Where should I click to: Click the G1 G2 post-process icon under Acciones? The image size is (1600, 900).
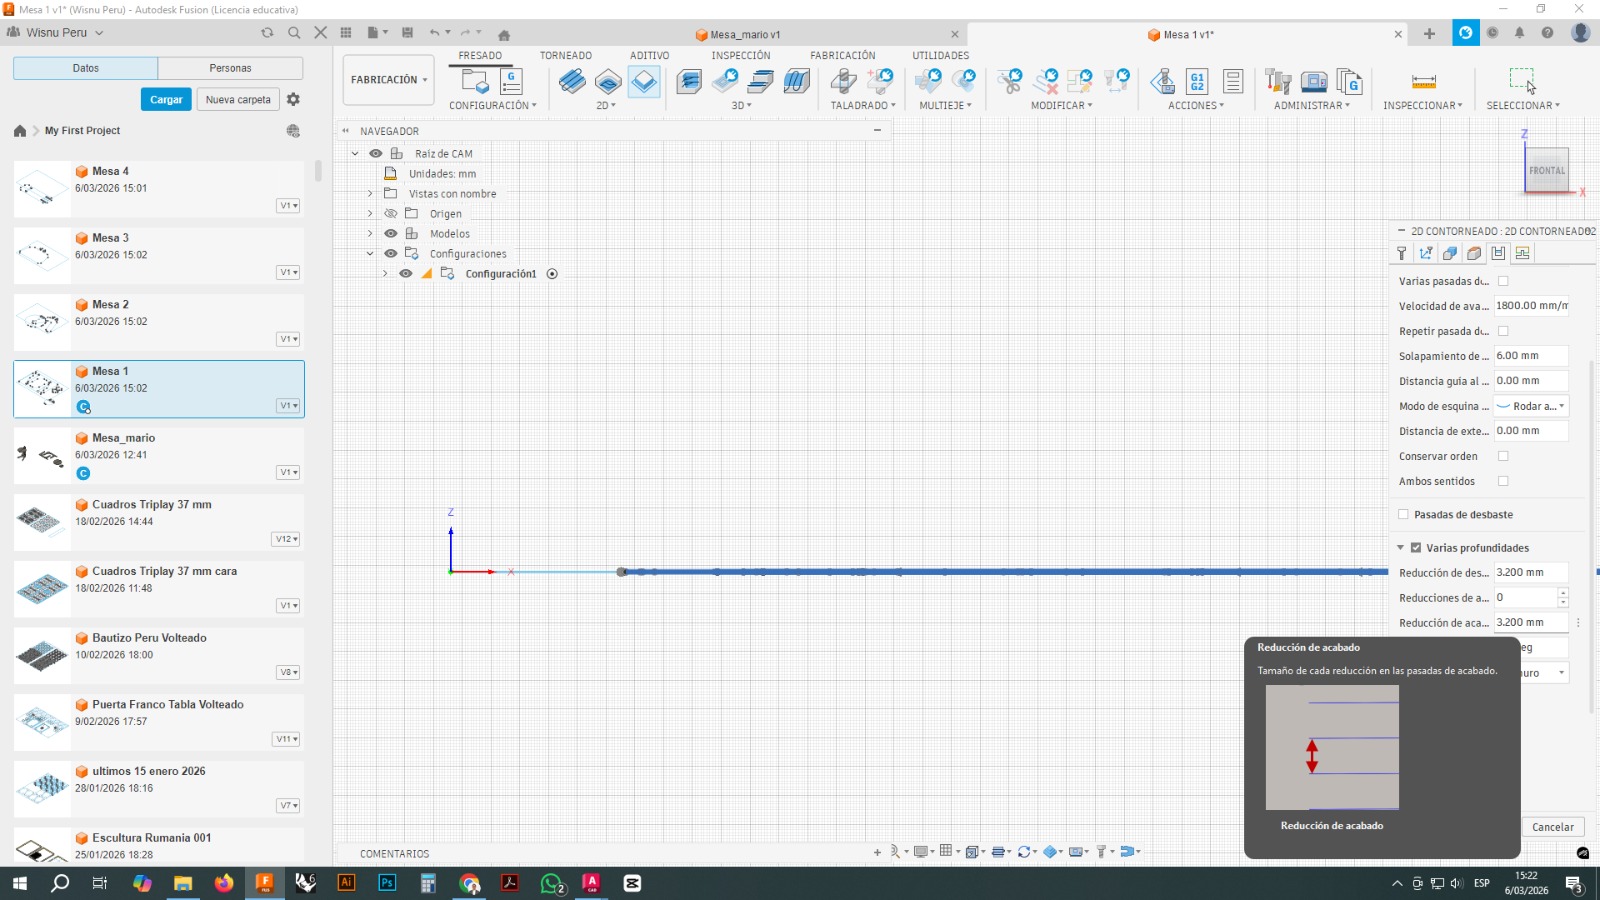tap(1196, 82)
